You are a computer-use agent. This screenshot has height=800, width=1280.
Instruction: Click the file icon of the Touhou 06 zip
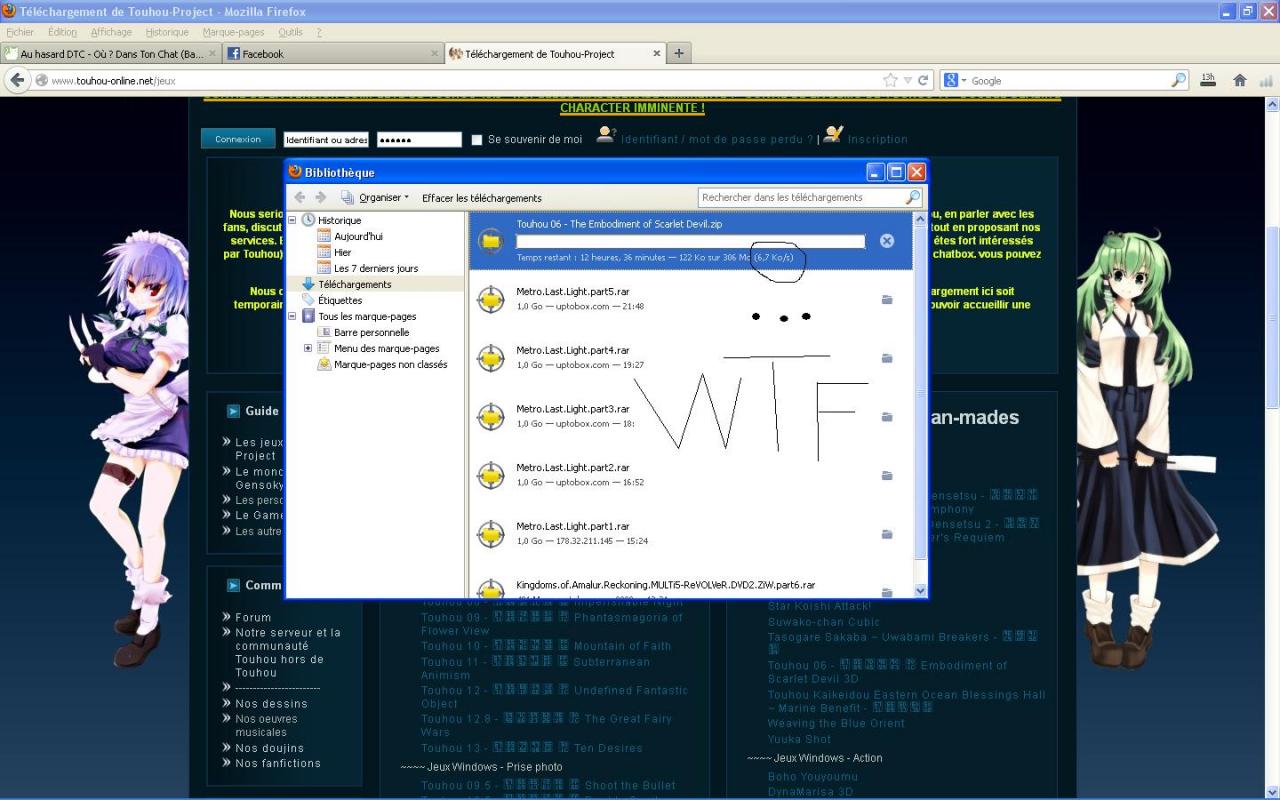point(491,241)
